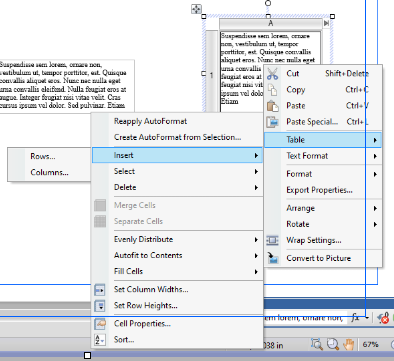Select Paste from context menu
The width and height of the screenshot is (394, 361).
(323, 106)
